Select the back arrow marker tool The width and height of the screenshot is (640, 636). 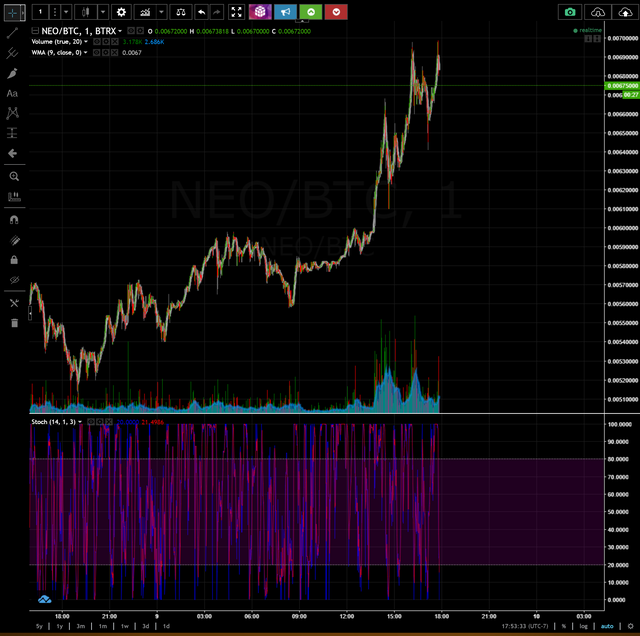(13, 153)
